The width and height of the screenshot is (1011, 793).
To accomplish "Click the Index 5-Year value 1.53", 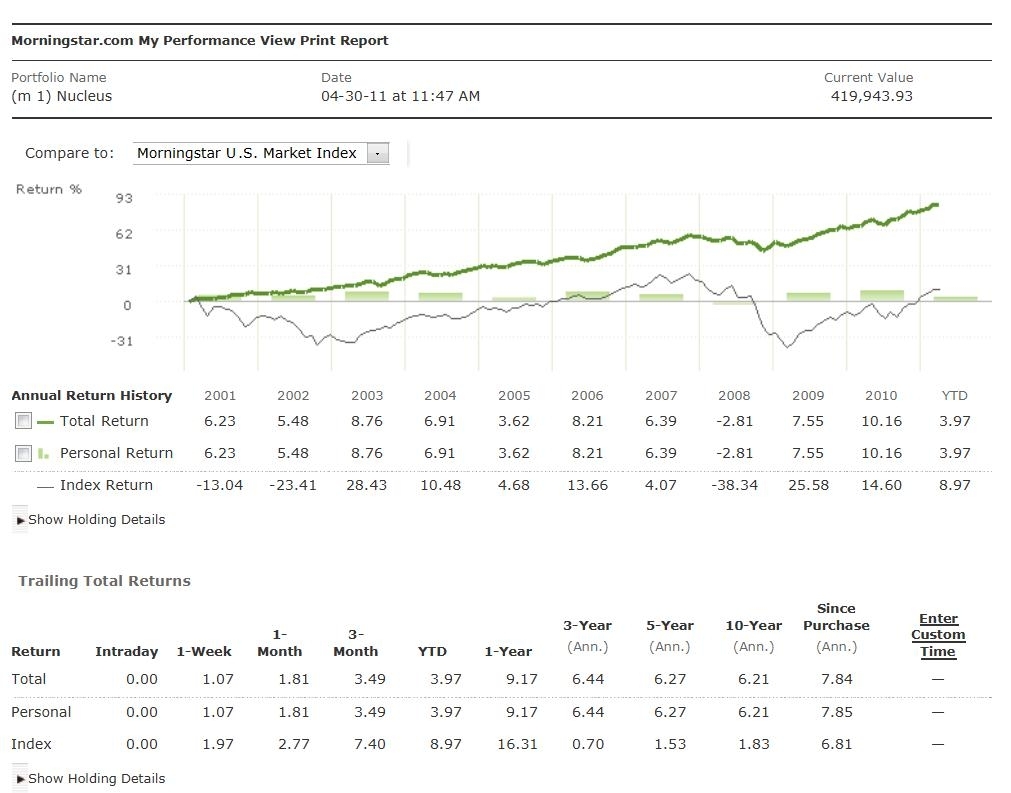I will [x=670, y=744].
